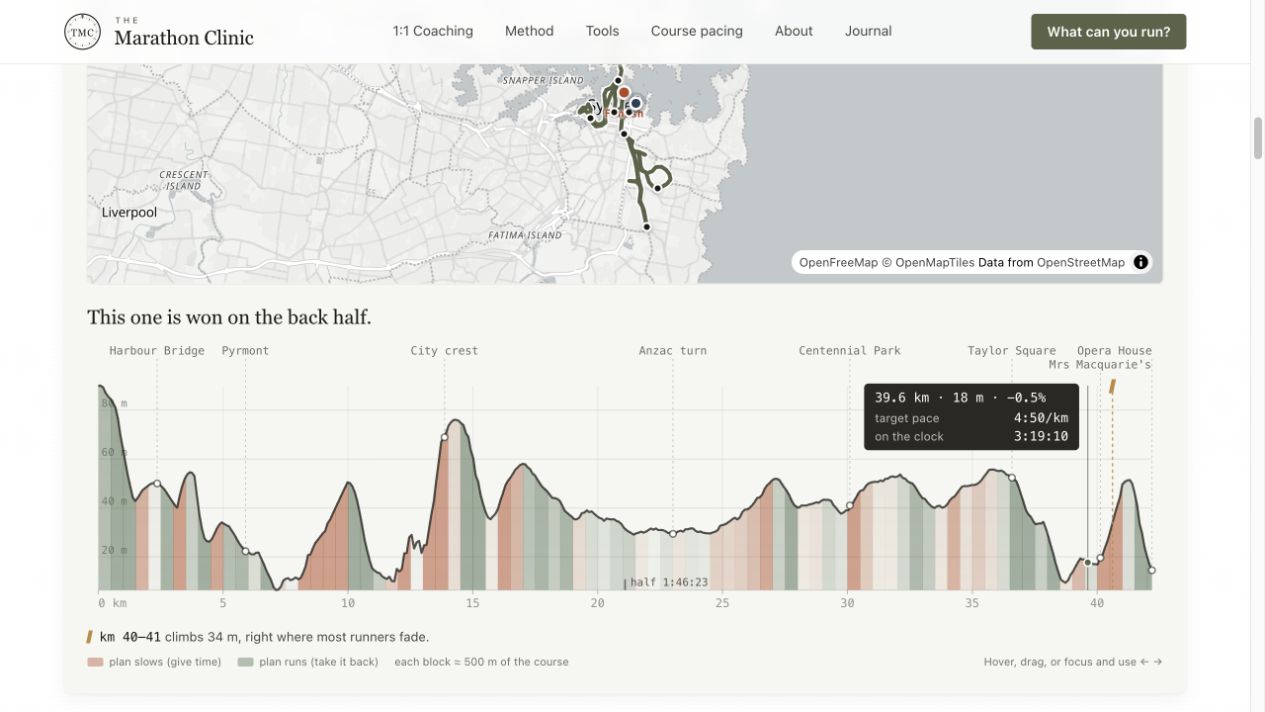This screenshot has height=712, width=1265.
Task: Click the 15 km axis label
Action: (x=472, y=603)
